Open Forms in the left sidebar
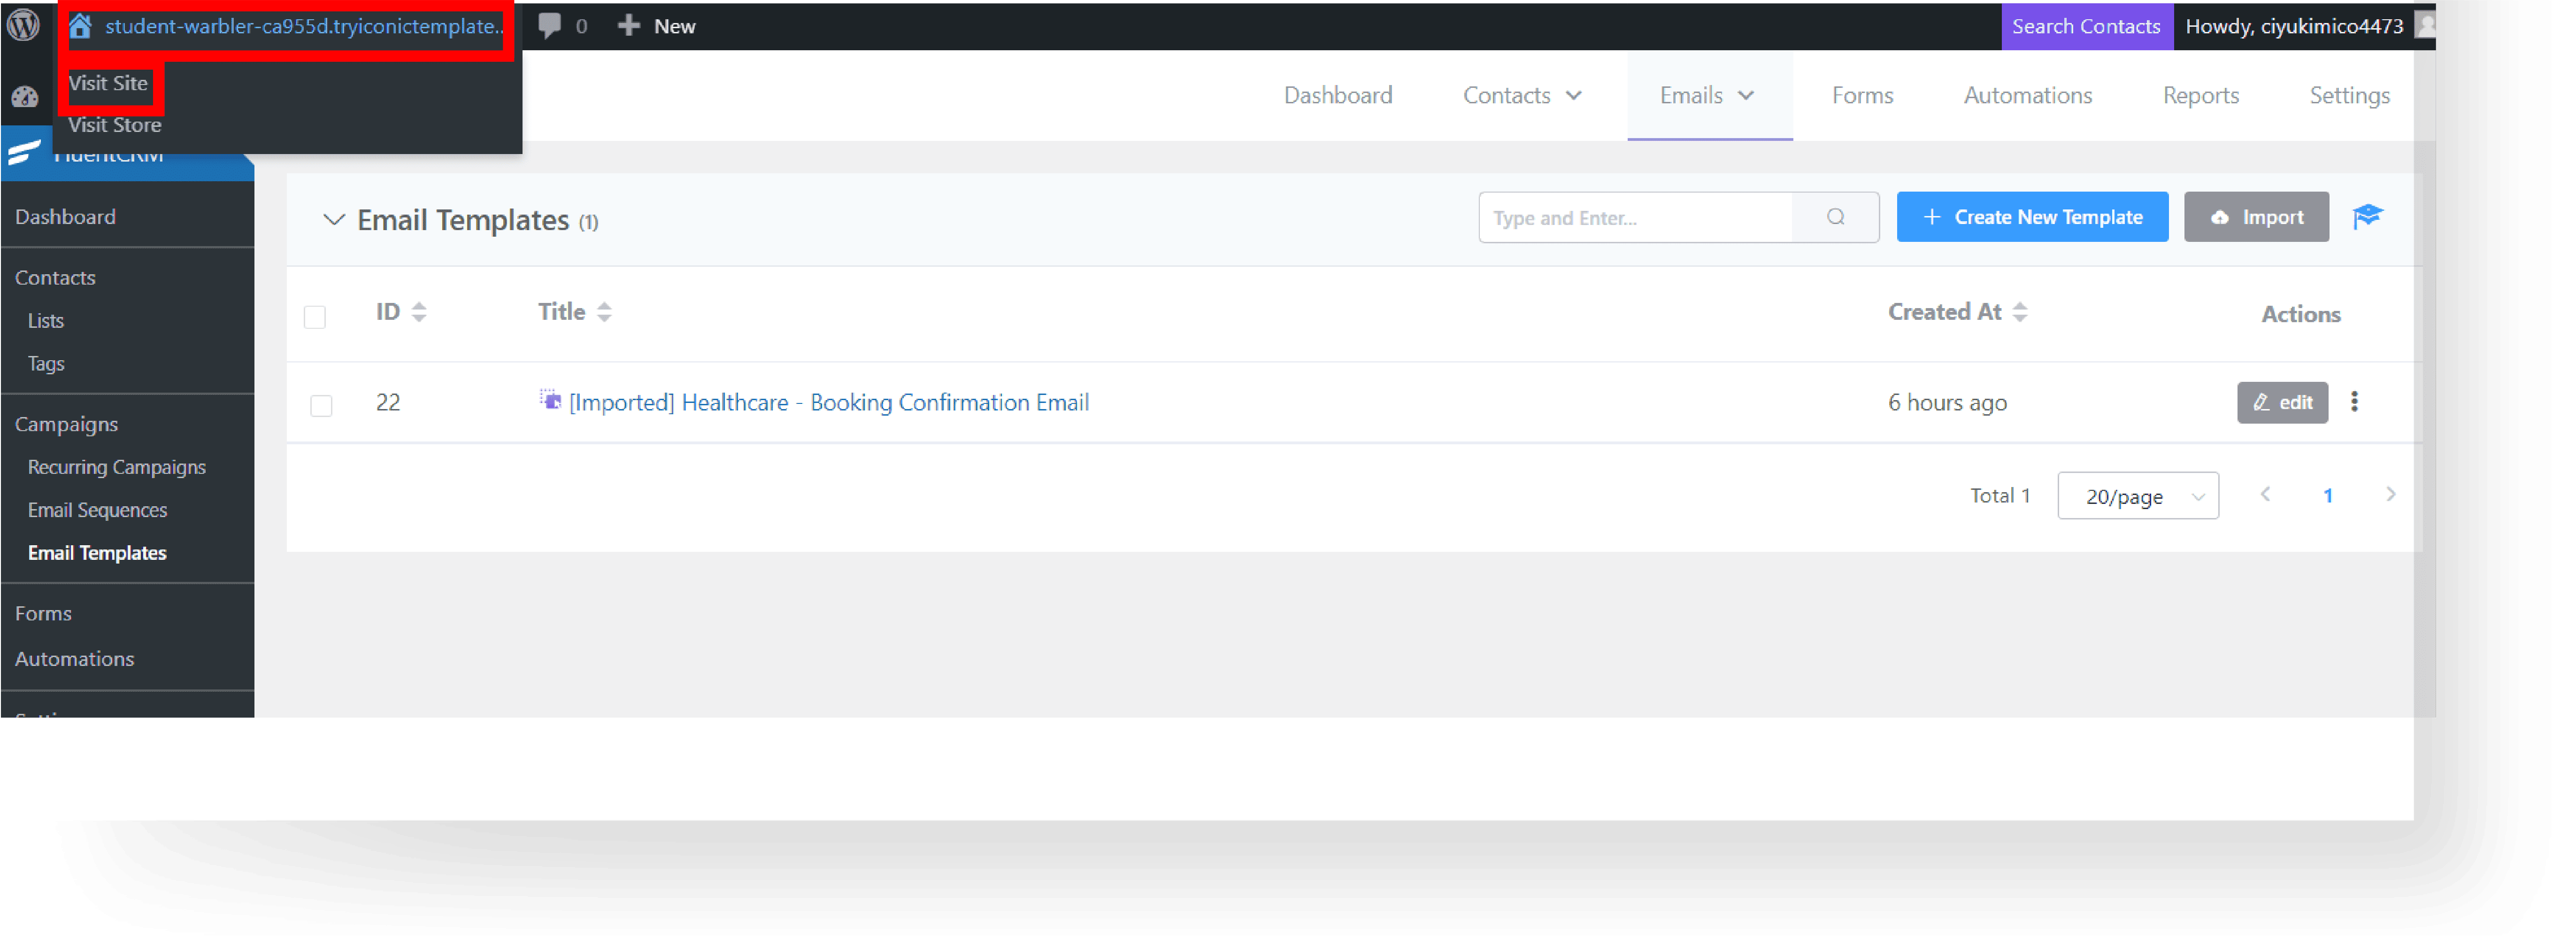The width and height of the screenshot is (2576, 936). (44, 613)
